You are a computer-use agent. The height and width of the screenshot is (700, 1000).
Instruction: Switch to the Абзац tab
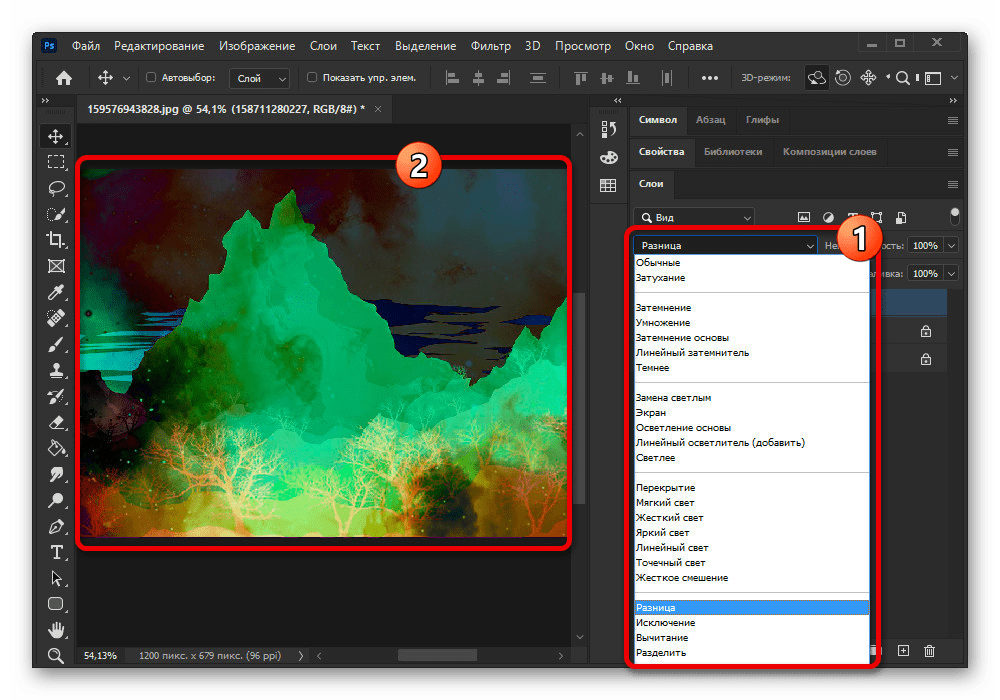point(711,119)
